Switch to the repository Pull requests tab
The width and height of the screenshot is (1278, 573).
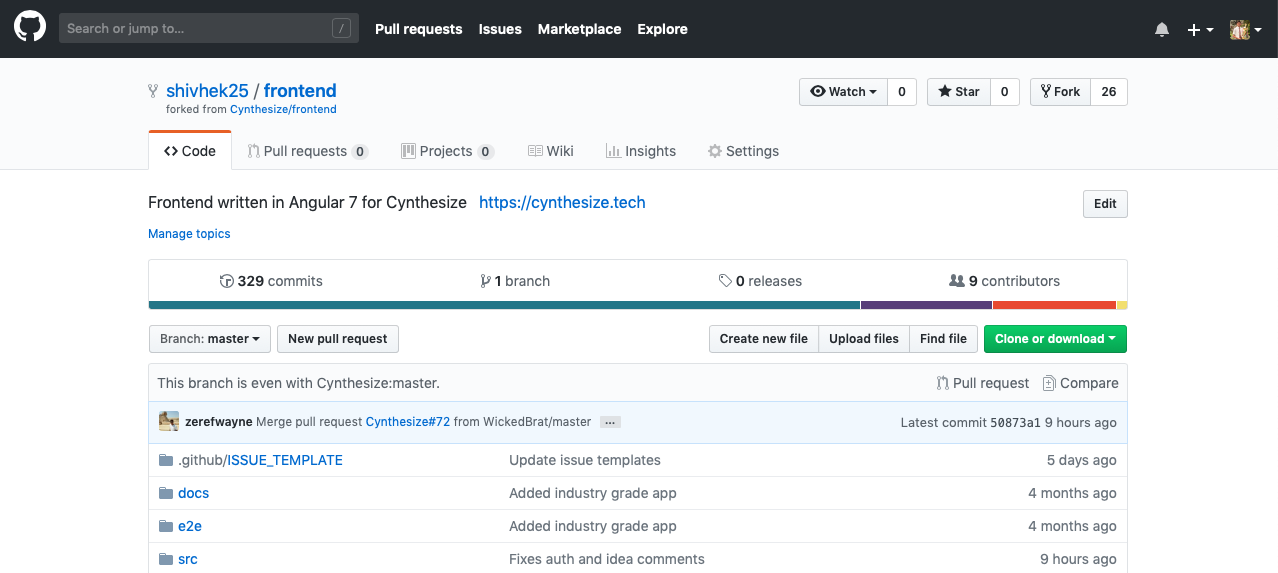(x=308, y=151)
